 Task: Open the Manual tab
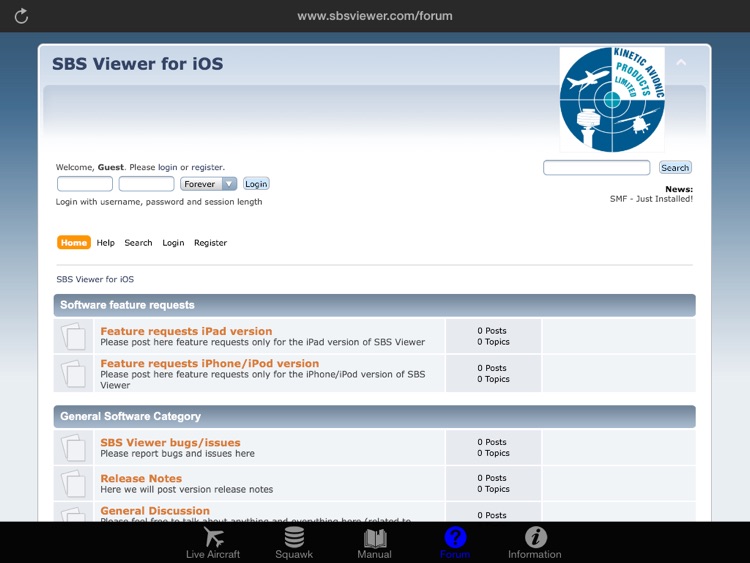pyautogui.click(x=375, y=543)
